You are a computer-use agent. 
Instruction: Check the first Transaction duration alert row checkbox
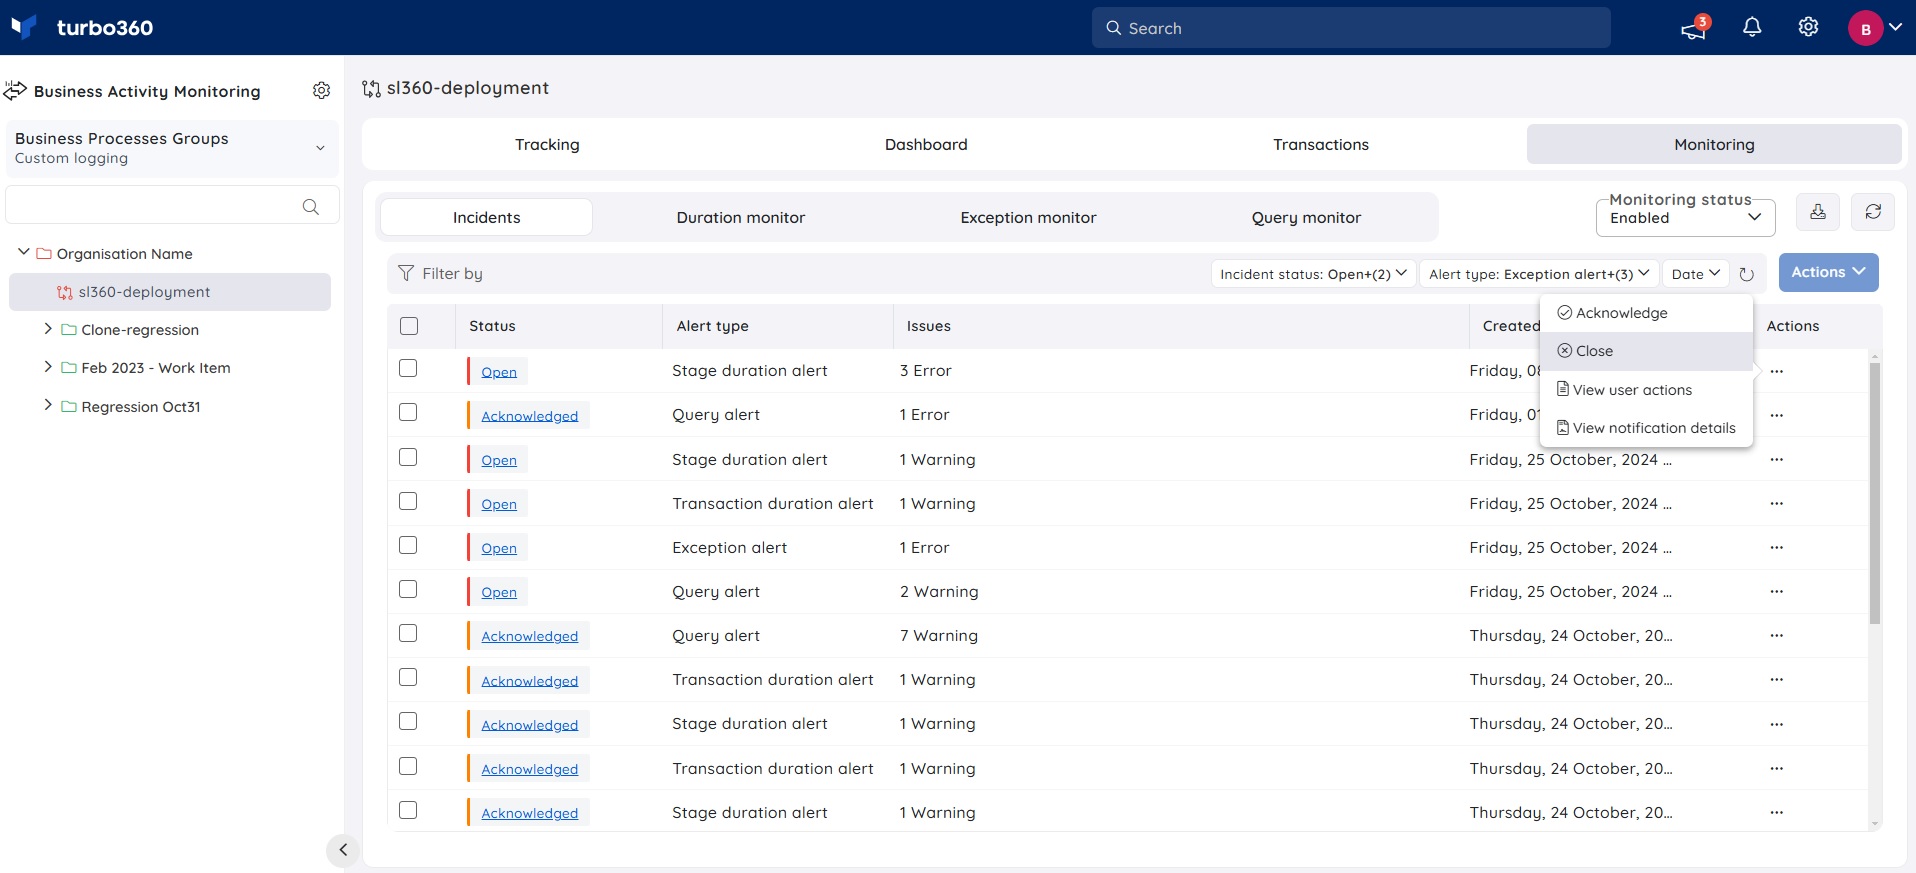pos(408,501)
